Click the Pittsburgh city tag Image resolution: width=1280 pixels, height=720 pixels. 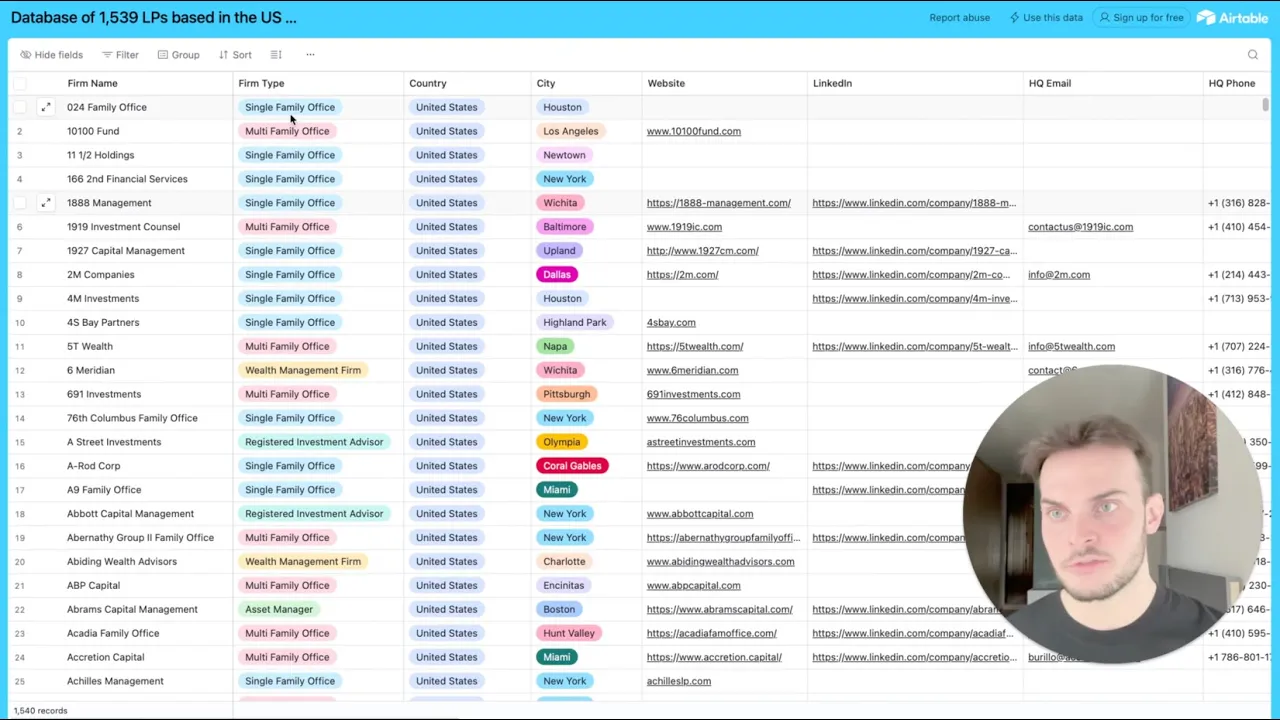[566, 395]
